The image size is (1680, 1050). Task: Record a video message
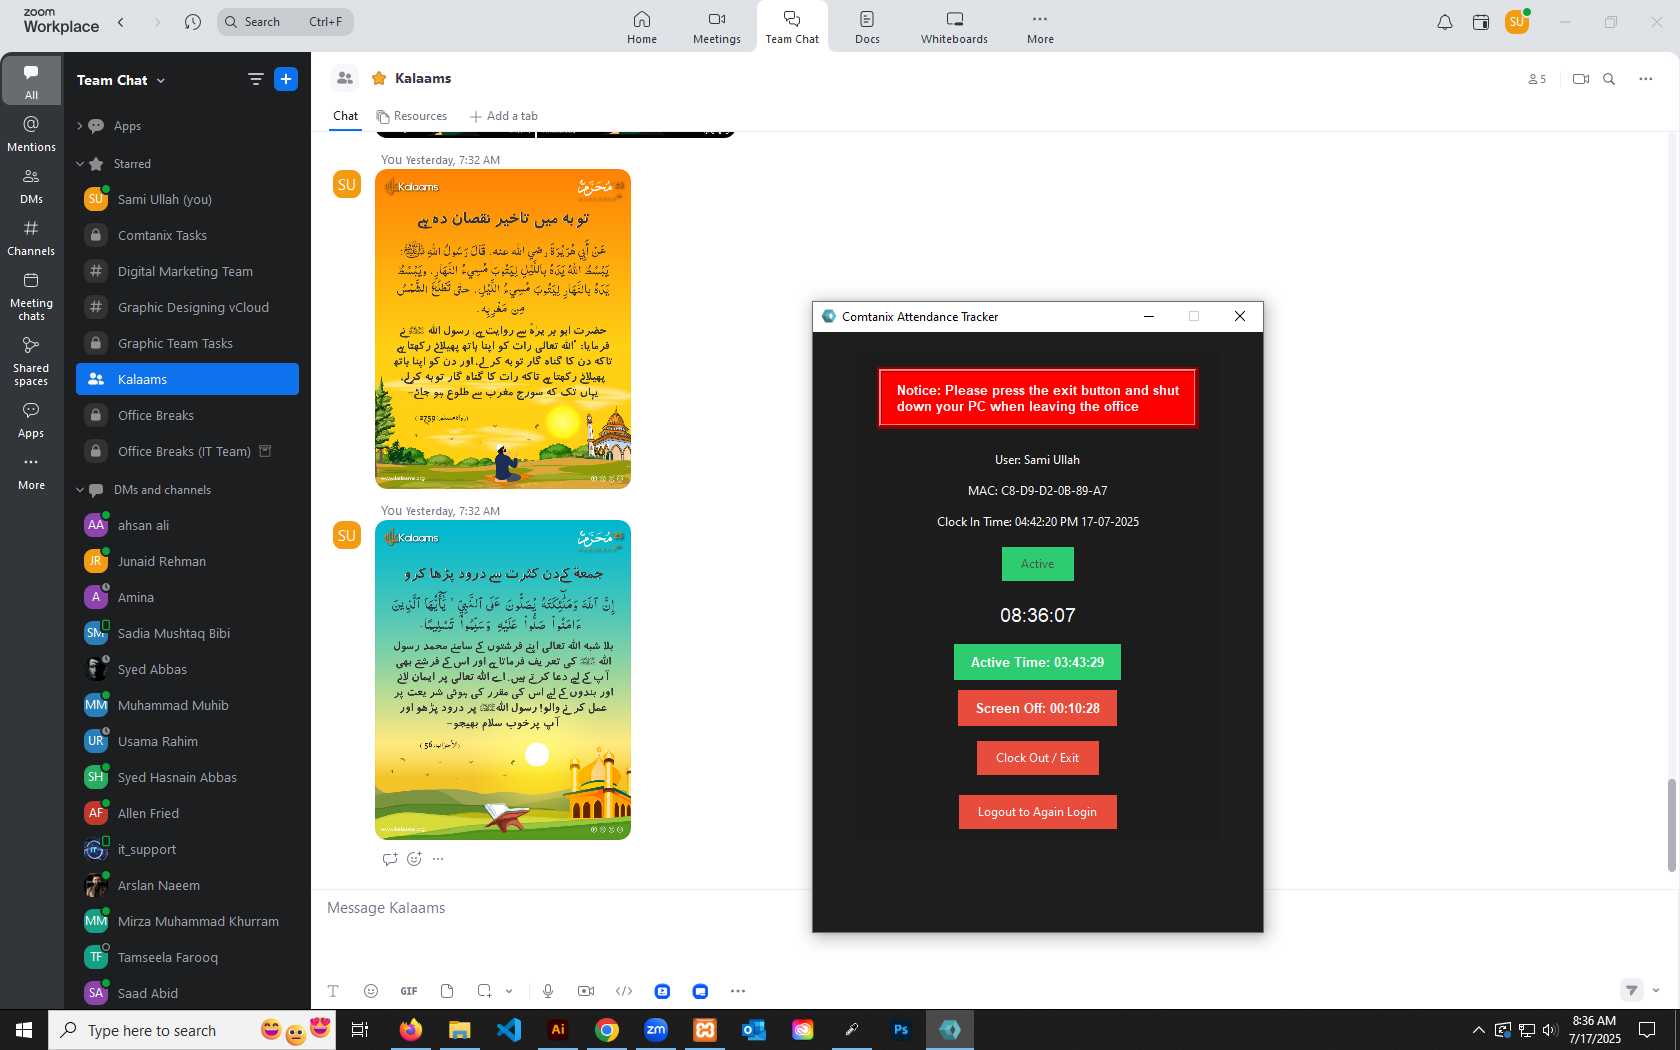tap(586, 991)
